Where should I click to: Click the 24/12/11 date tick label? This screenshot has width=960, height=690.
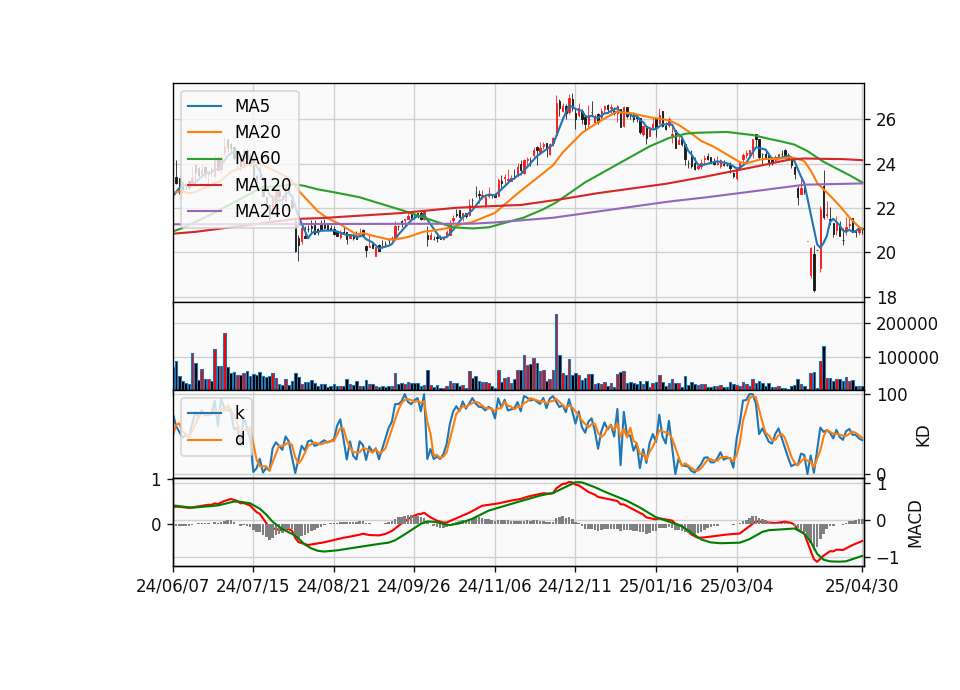(575, 586)
